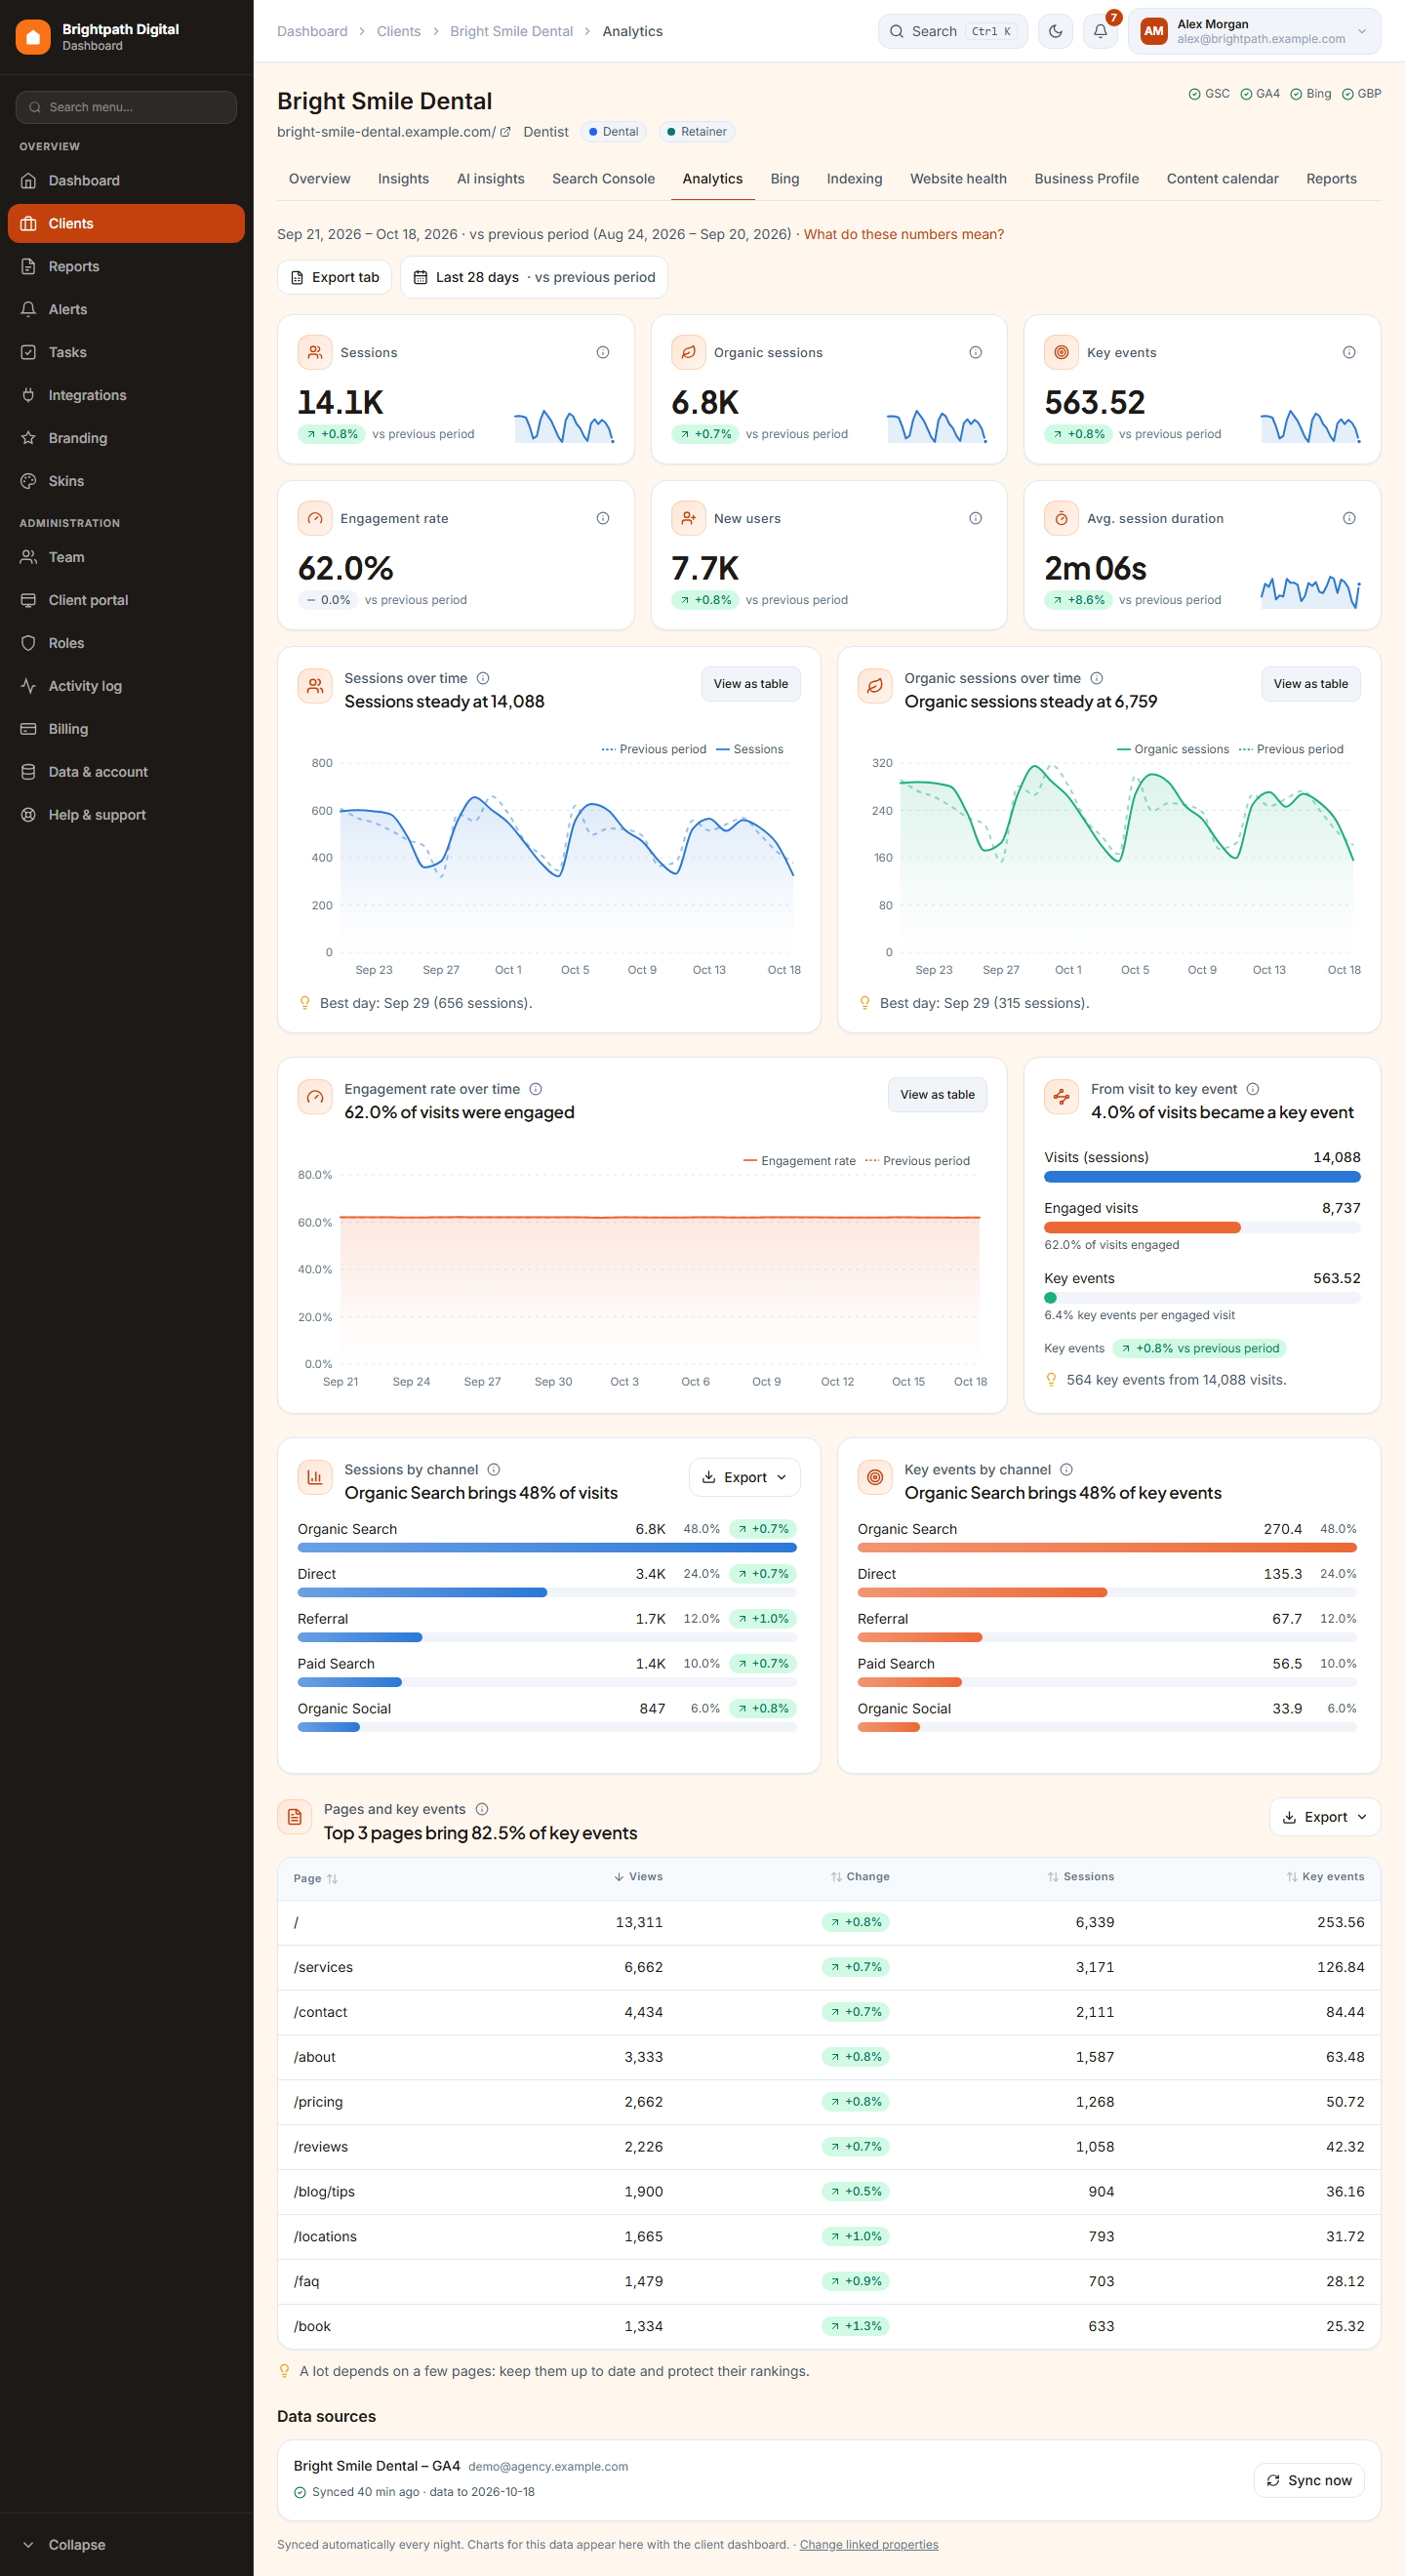Show info for Engagement rate card
1405x2576 pixels.
(x=603, y=518)
